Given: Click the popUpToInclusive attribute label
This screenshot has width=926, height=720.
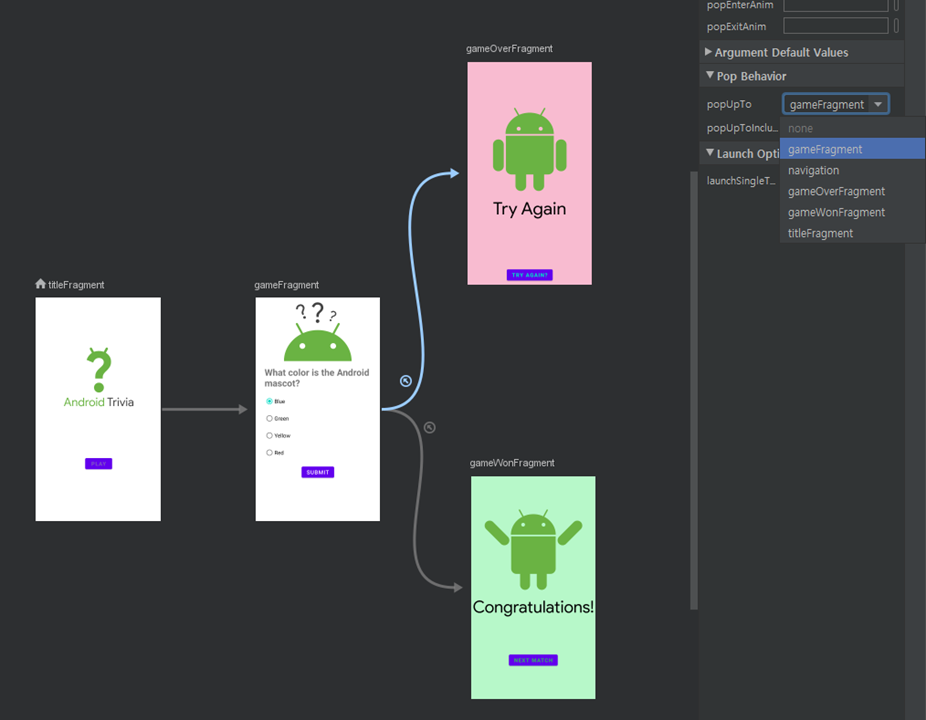Looking at the screenshot, I should (x=742, y=128).
